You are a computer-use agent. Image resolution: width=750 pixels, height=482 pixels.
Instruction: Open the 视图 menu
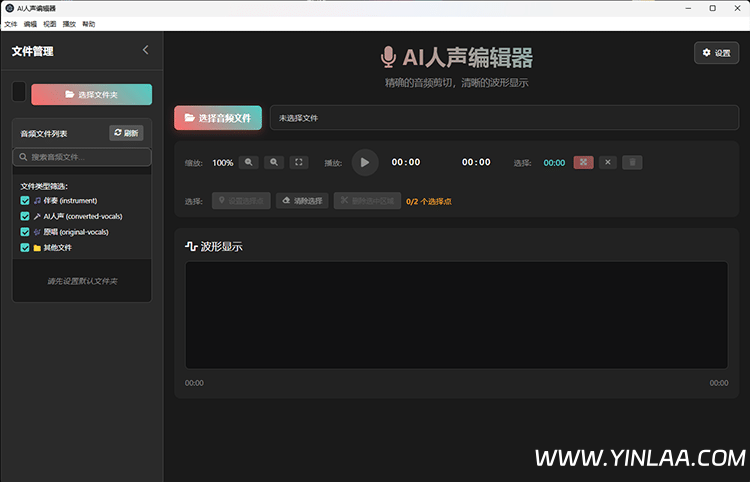point(50,24)
